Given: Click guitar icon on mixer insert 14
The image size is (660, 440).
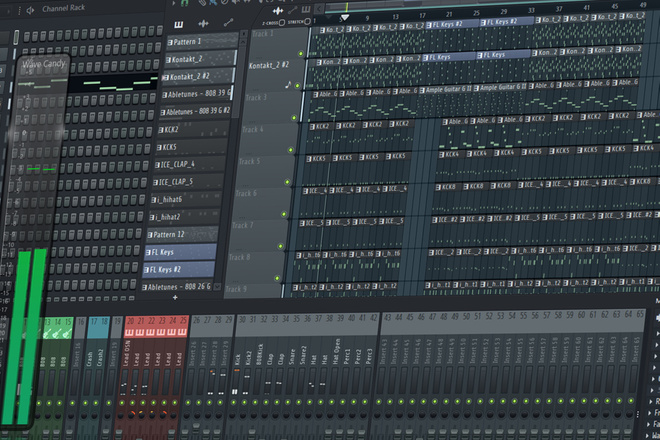Looking at the screenshot, I should [57, 334].
